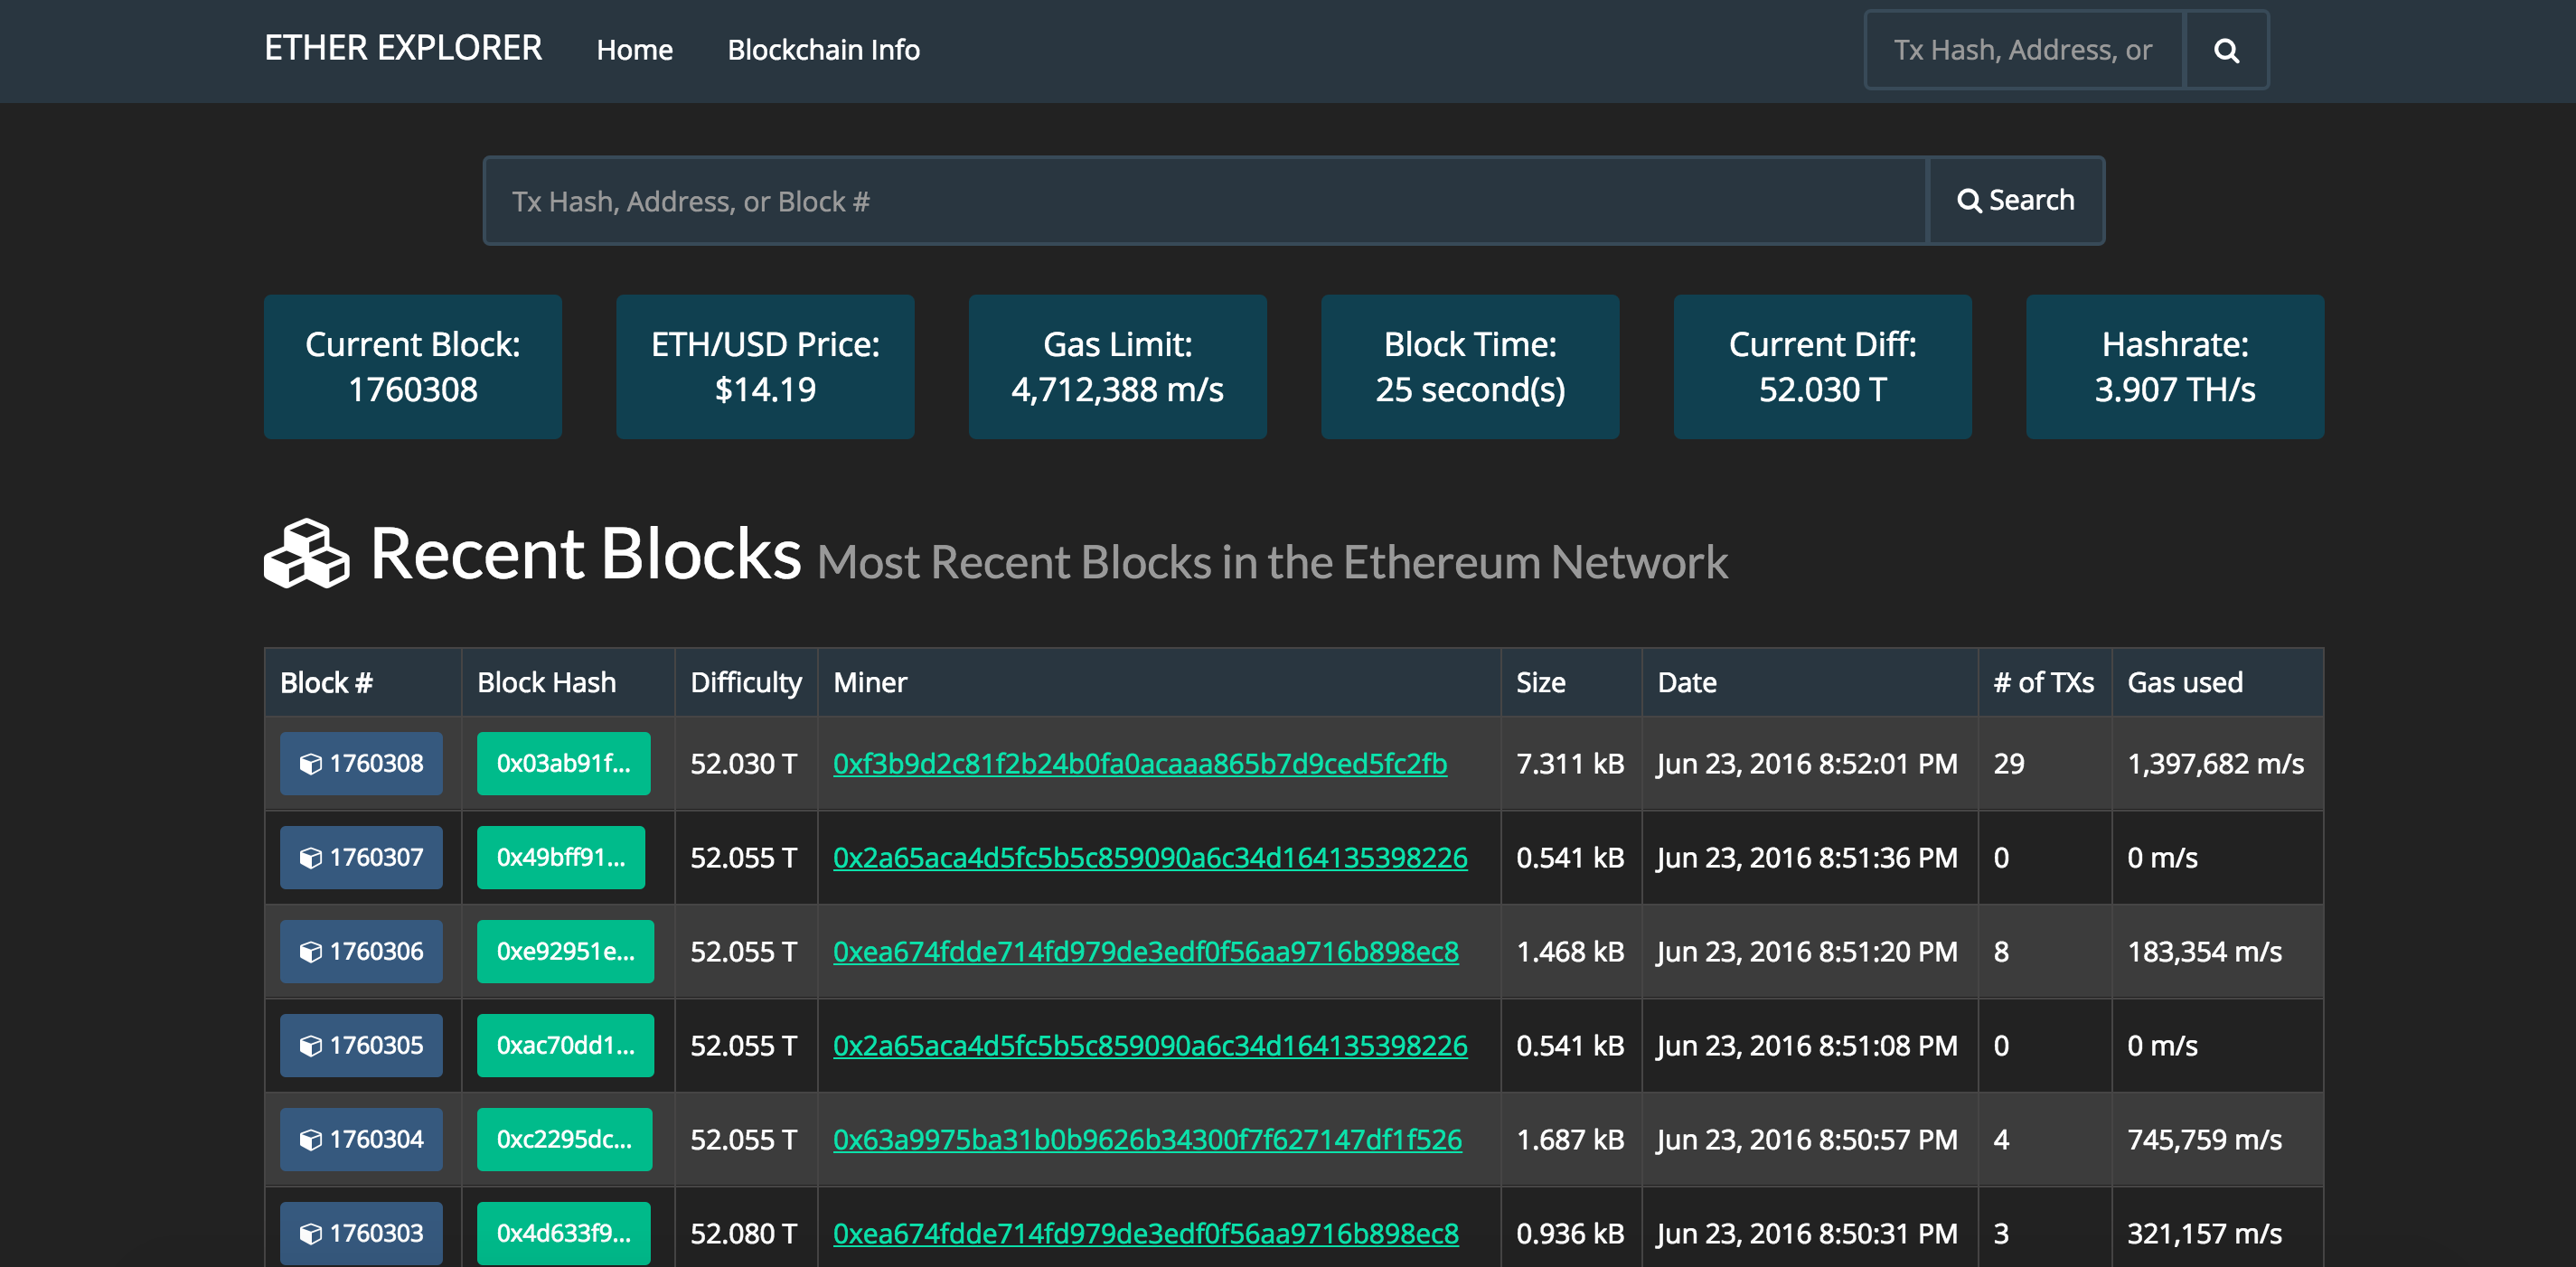The height and width of the screenshot is (1267, 2576).
Task: Click the navbar Tx Hash input
Action: (2022, 49)
